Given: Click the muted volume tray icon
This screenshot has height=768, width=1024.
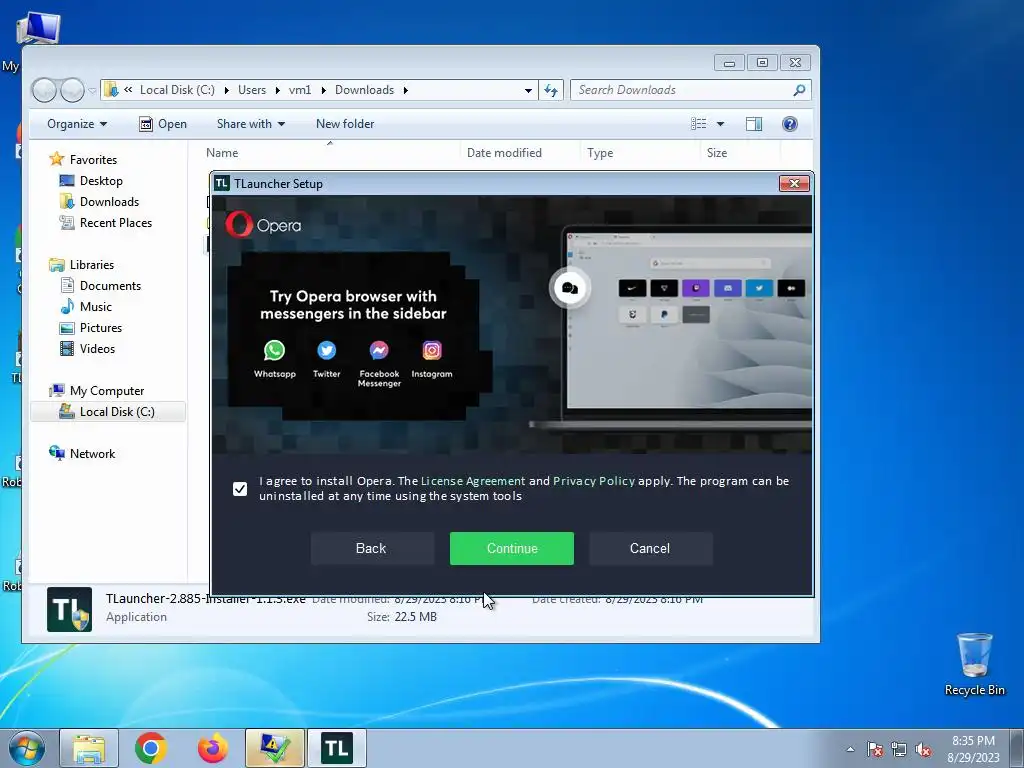Looking at the screenshot, I should point(923,749).
